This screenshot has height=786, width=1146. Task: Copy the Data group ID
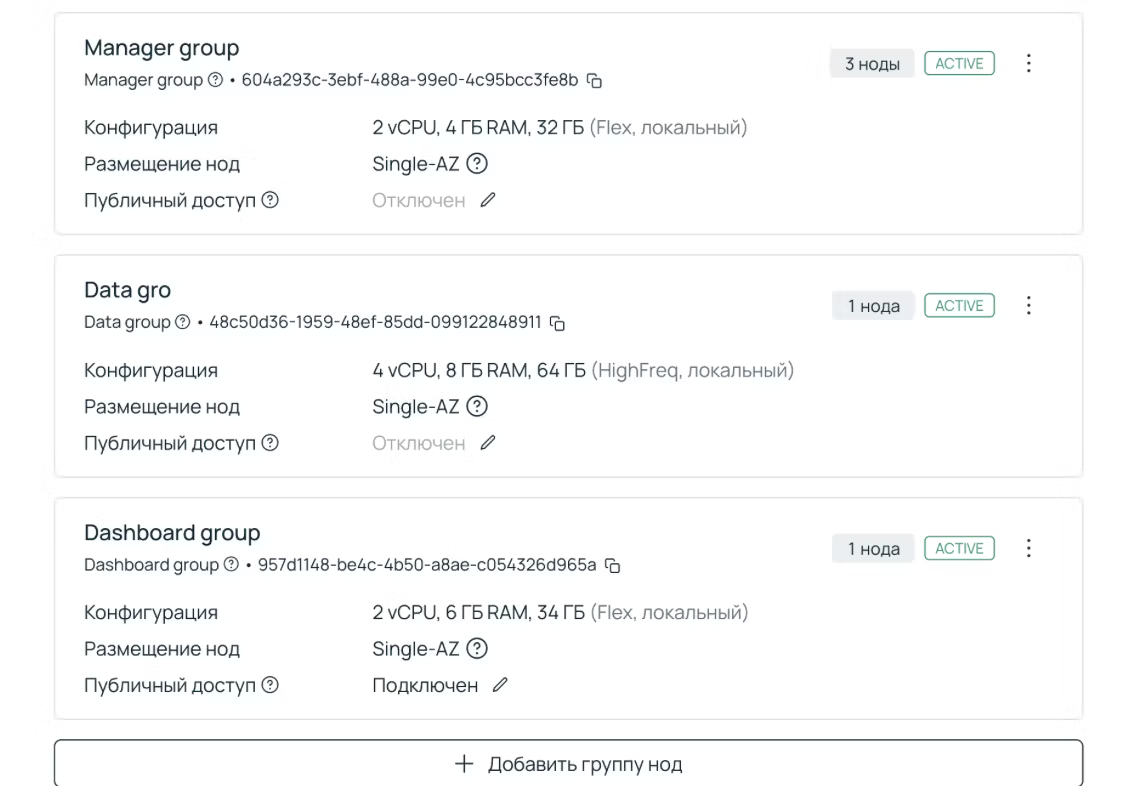(x=558, y=323)
